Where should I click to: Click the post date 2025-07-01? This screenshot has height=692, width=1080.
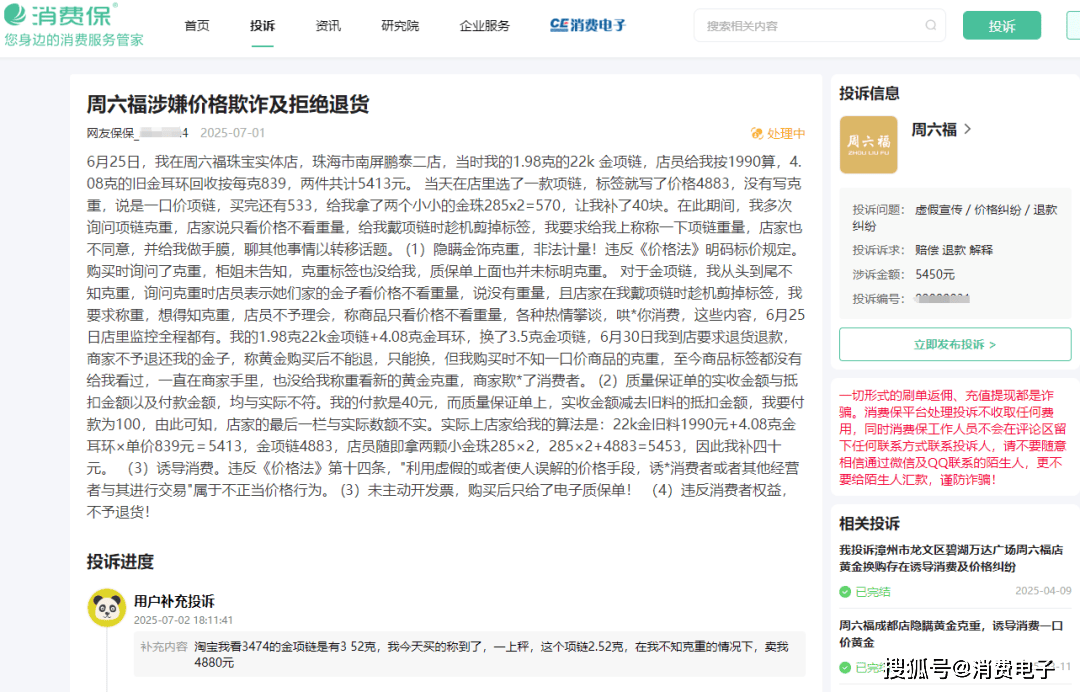[x=232, y=133]
